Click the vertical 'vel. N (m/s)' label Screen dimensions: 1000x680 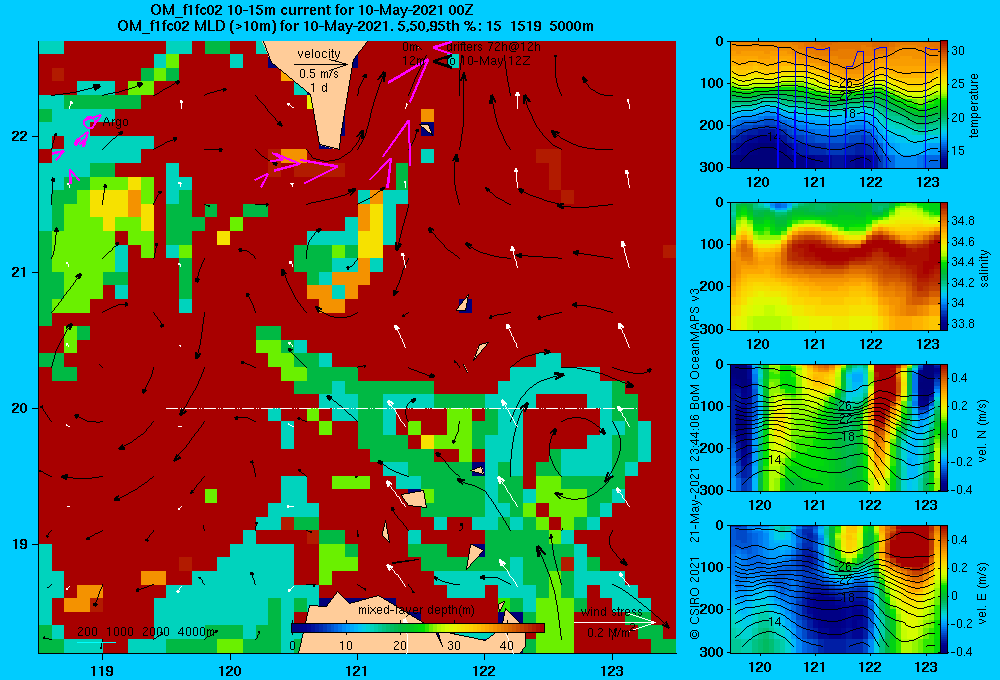[983, 431]
